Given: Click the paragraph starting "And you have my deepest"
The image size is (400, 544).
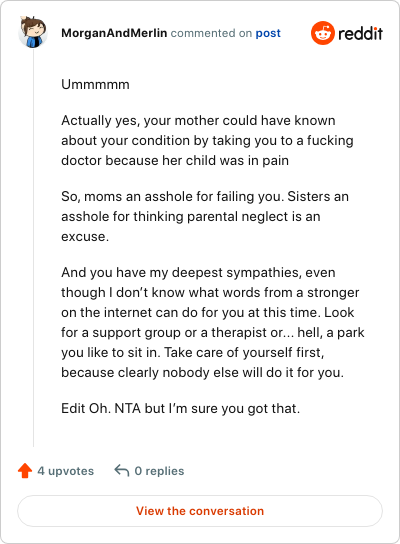Looking at the screenshot, I should 213,323.
